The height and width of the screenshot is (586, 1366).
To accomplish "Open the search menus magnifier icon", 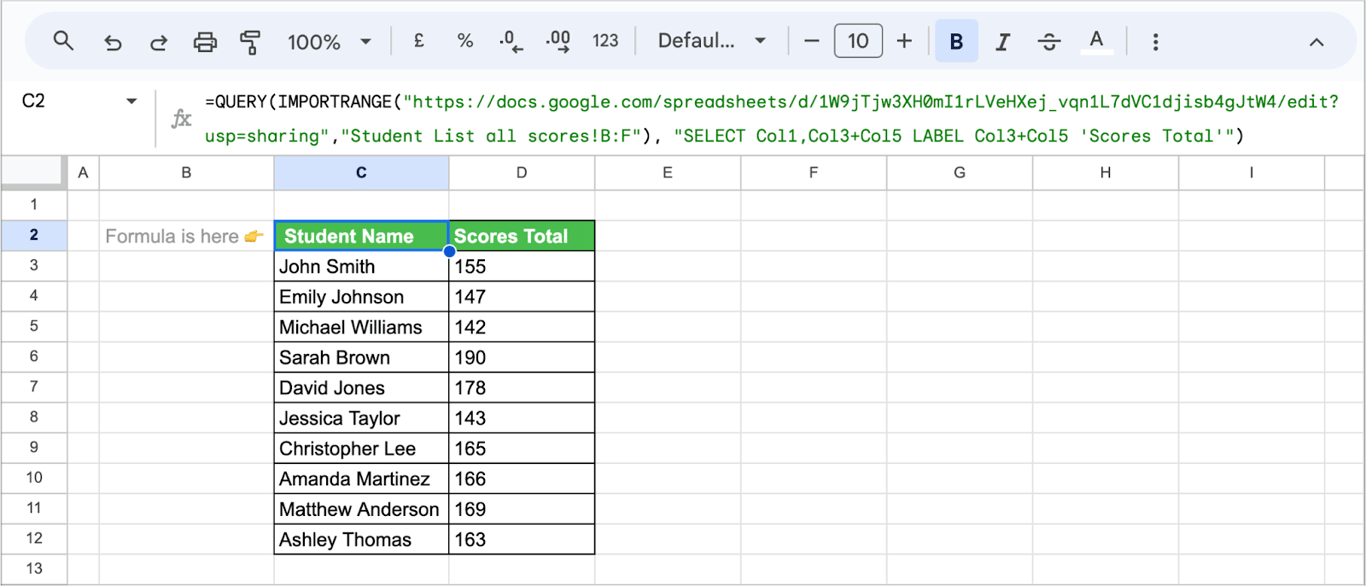I will [64, 41].
